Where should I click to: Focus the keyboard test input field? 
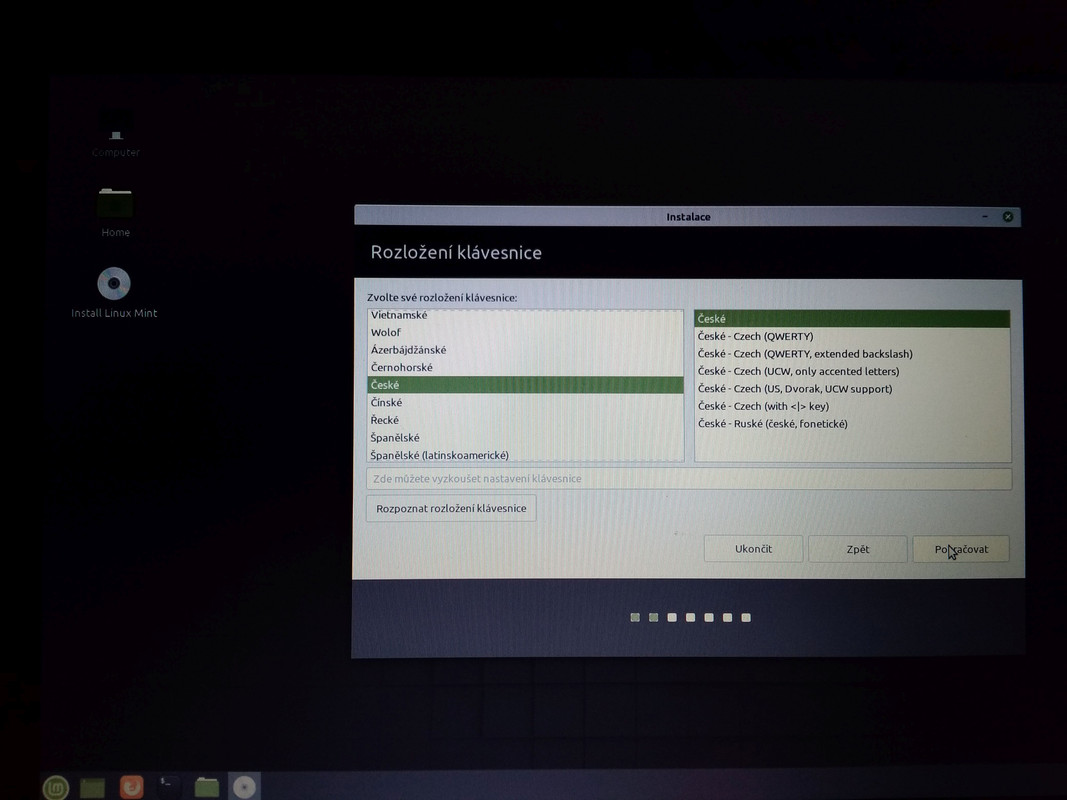[x=689, y=479]
